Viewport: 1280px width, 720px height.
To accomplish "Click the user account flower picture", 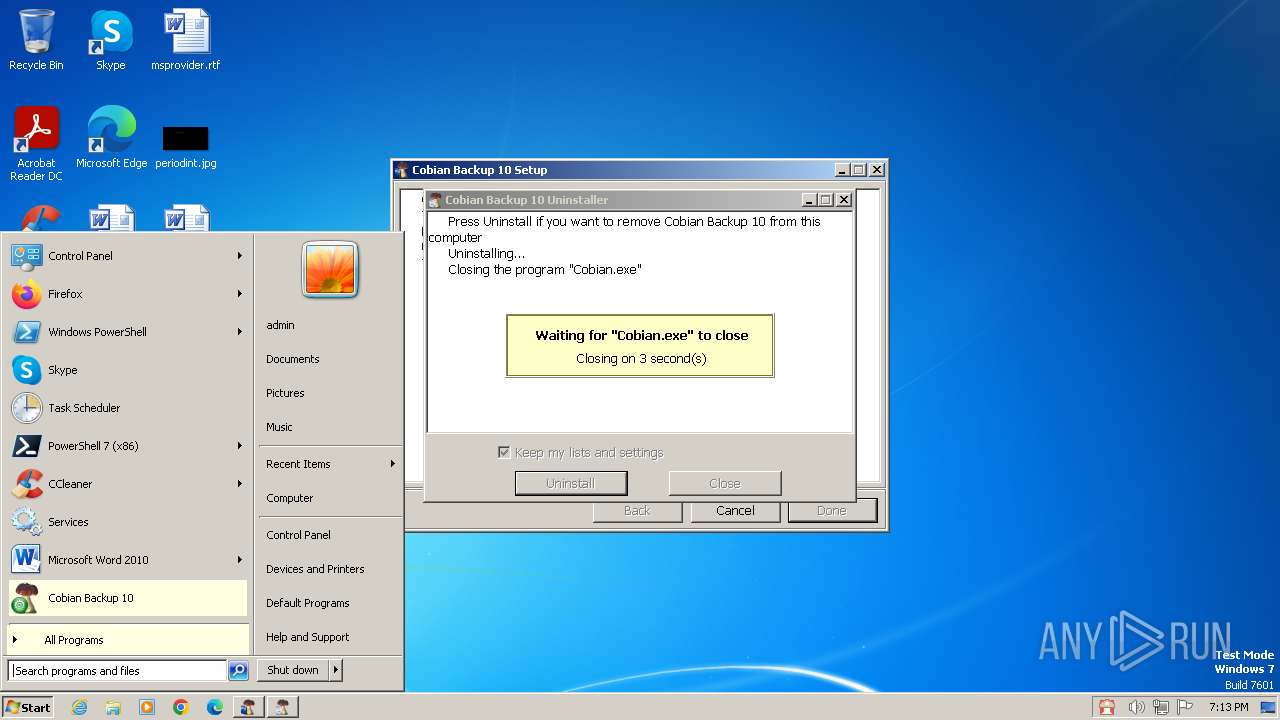I will (330, 270).
